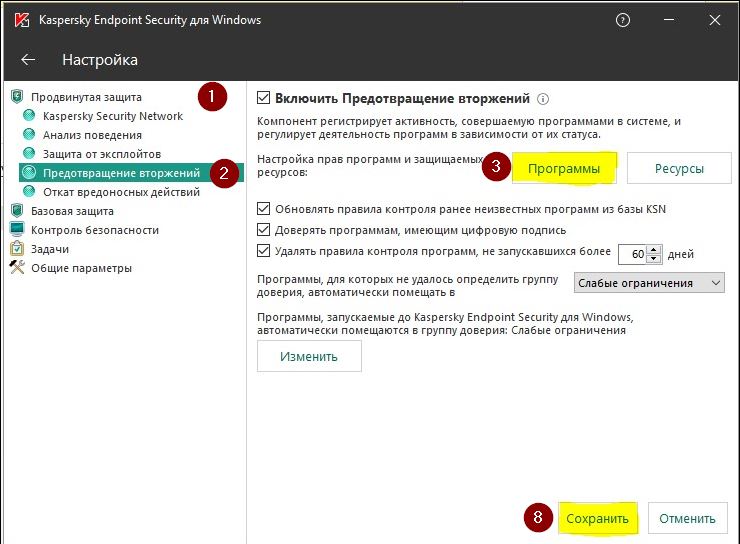Click the Откат вредоносных действий sphere icon
This screenshot has height=544, width=740.
tap(29, 192)
